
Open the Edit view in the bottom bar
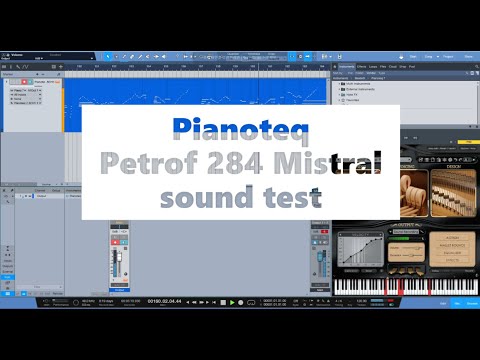[443, 304]
